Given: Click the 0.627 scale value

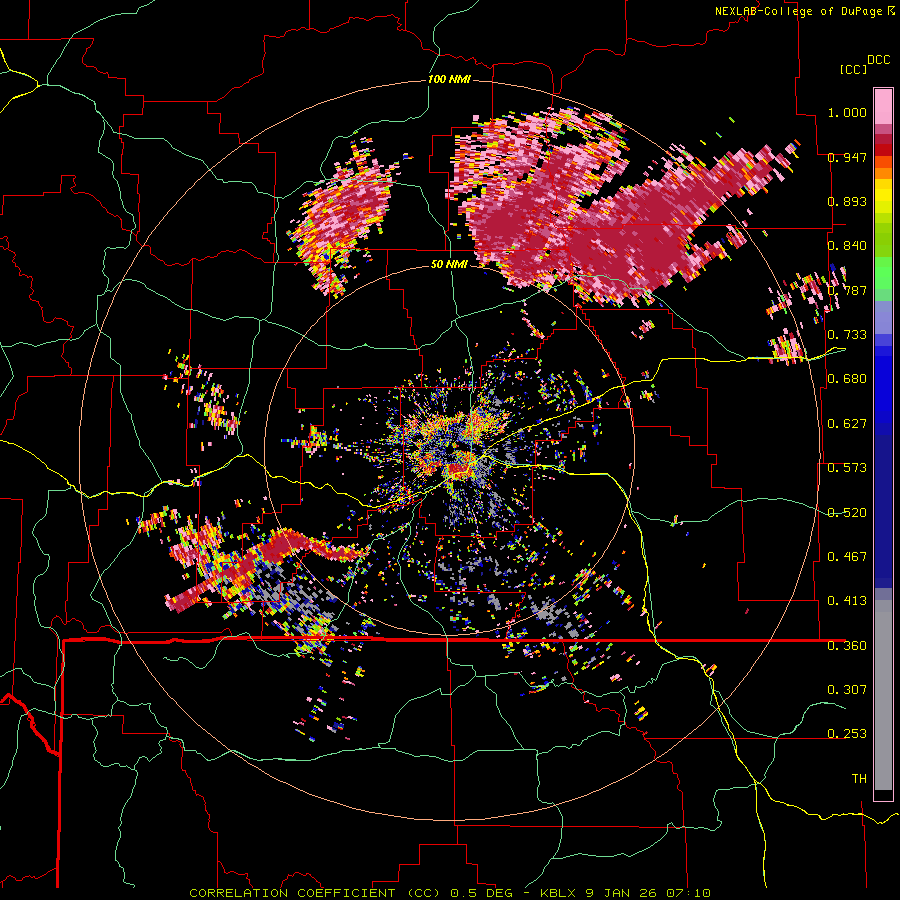Looking at the screenshot, I should [847, 424].
